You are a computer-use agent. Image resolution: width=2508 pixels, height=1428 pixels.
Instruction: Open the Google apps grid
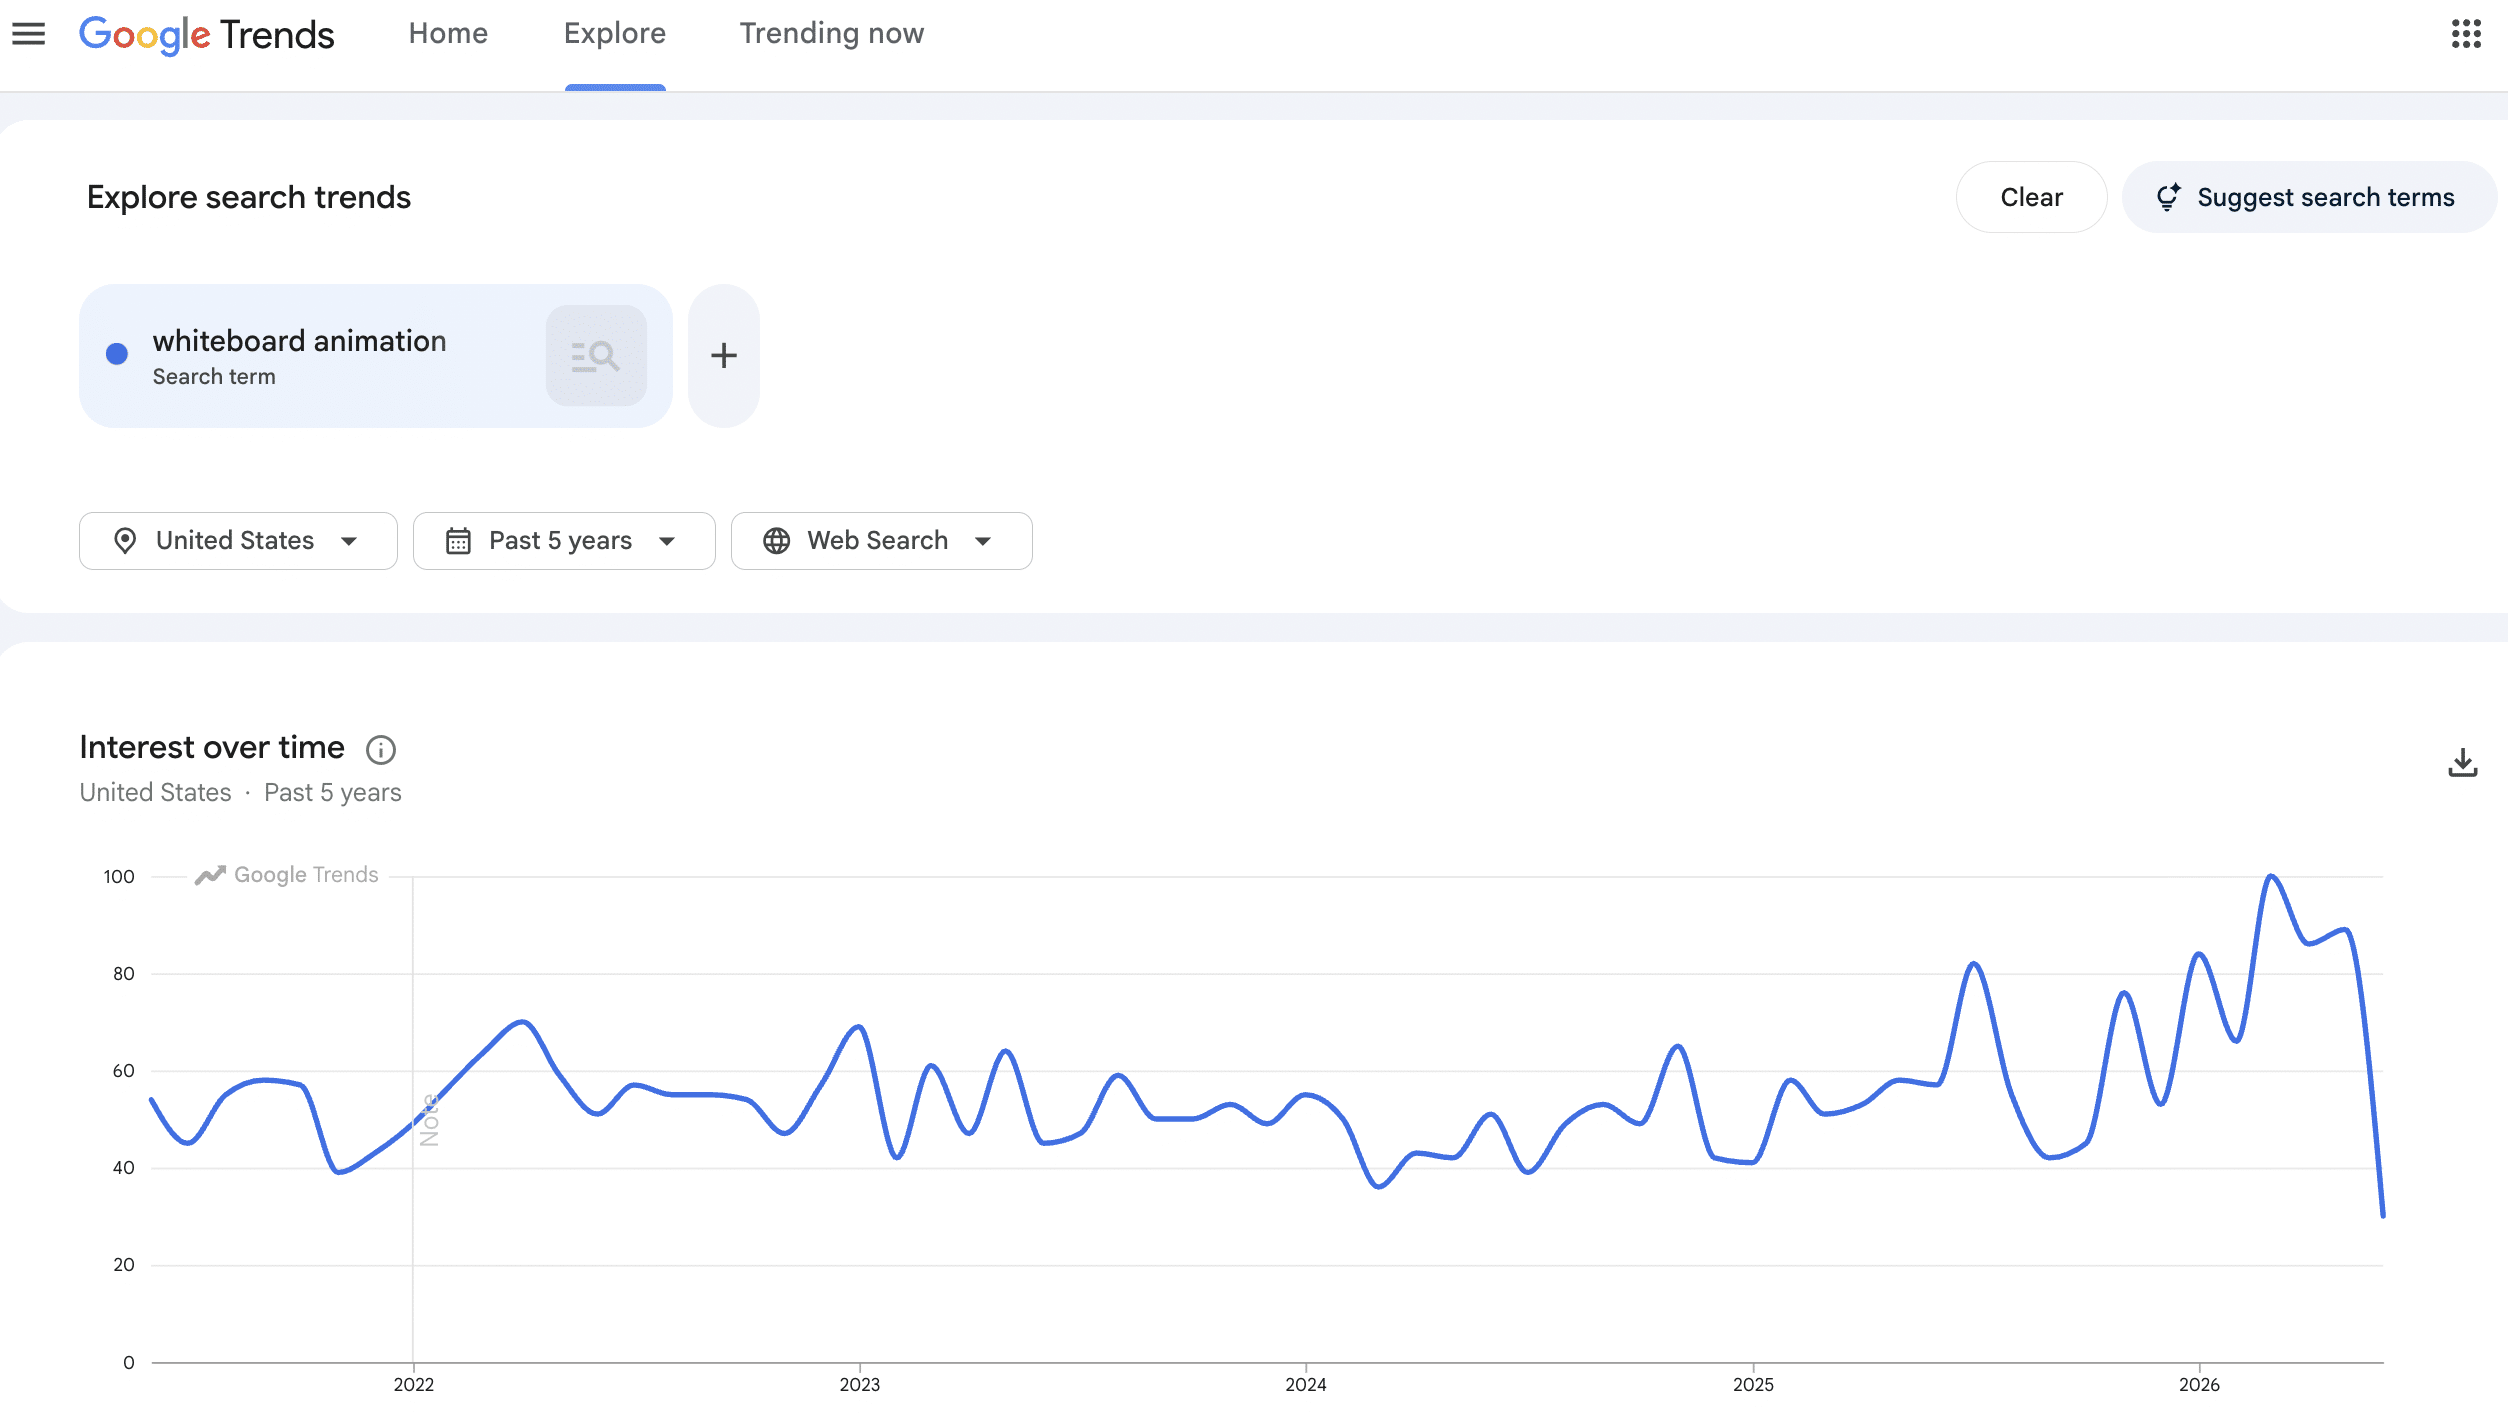click(2466, 34)
